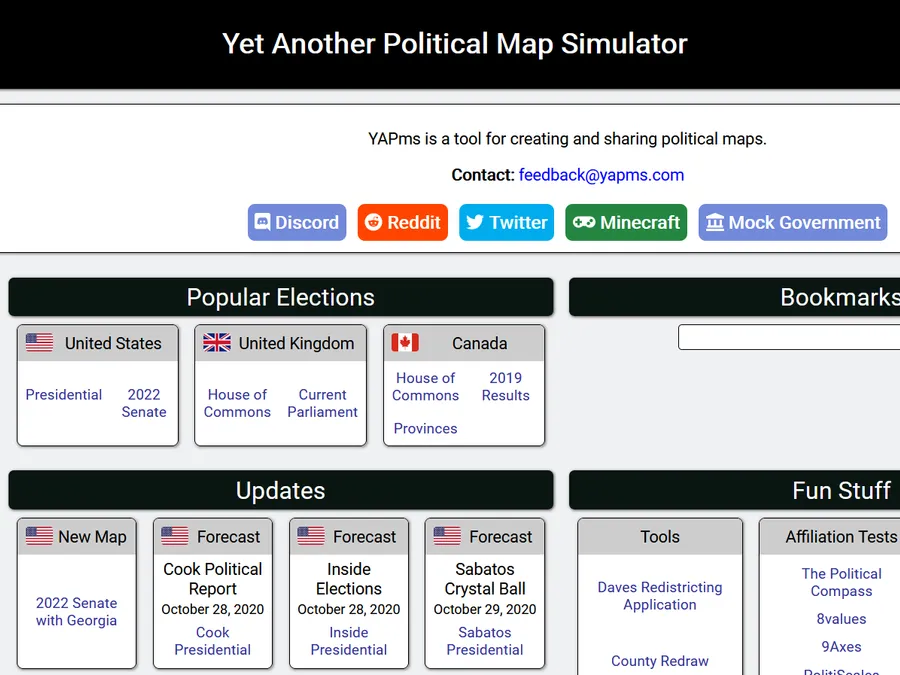Viewport: 900px width, 675px height.
Task: Open the Reddit button
Action: [402, 222]
